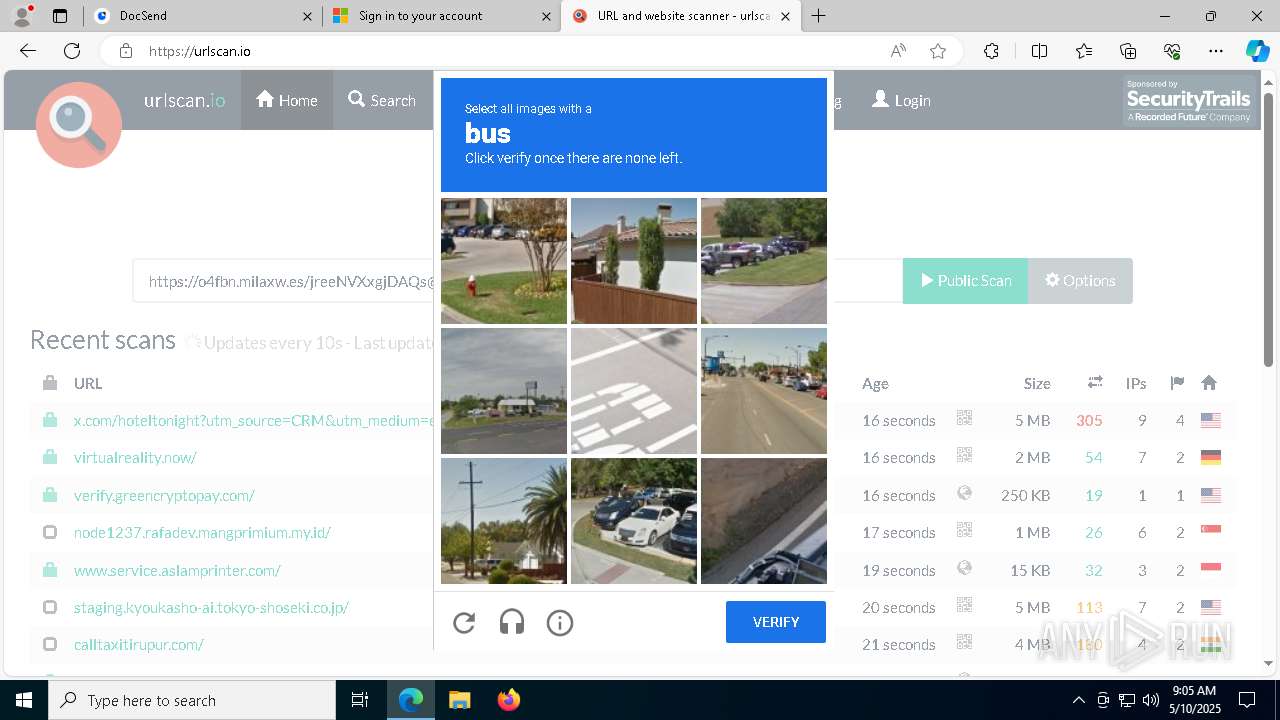The height and width of the screenshot is (720, 1280).
Task: Open Read aloud in address bar
Action: 898,51
